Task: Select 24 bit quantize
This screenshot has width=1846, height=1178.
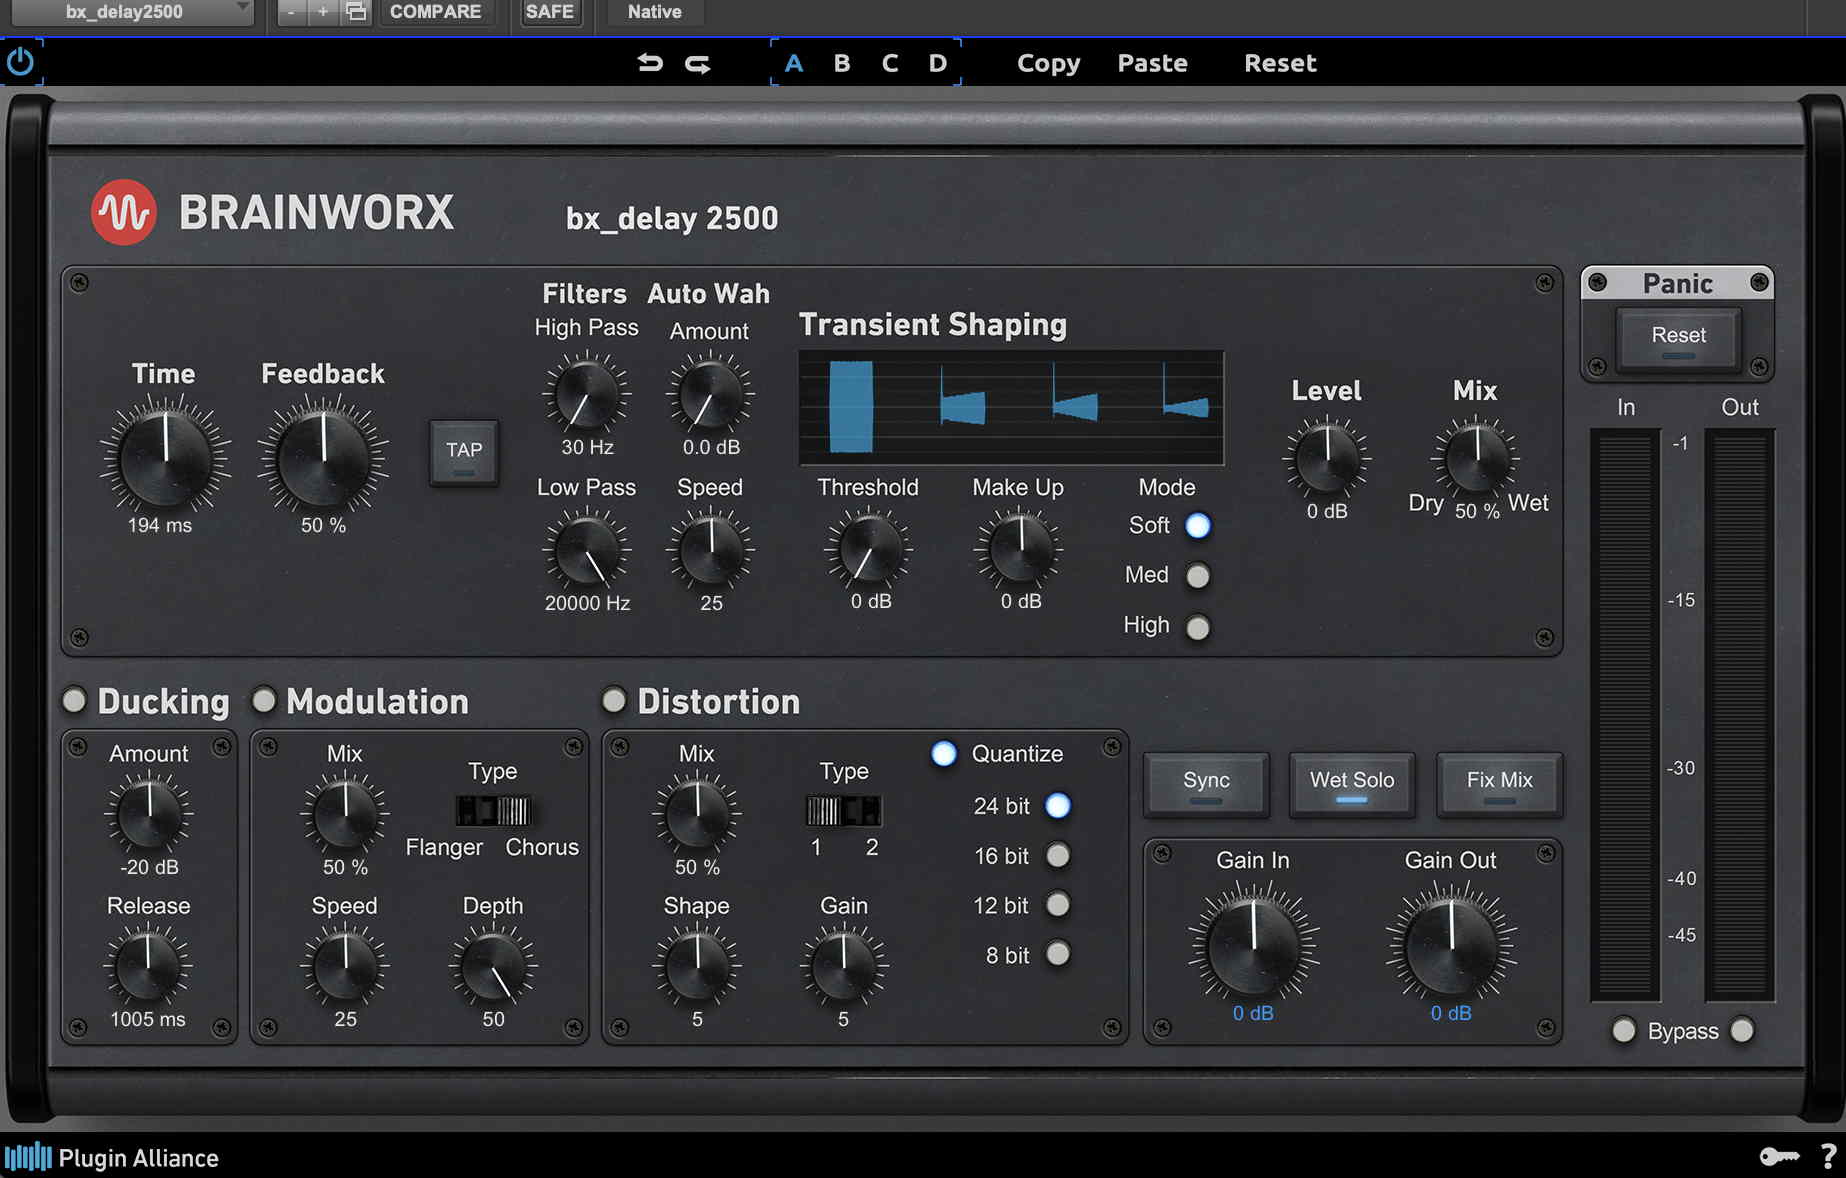Action: pos(1058,806)
